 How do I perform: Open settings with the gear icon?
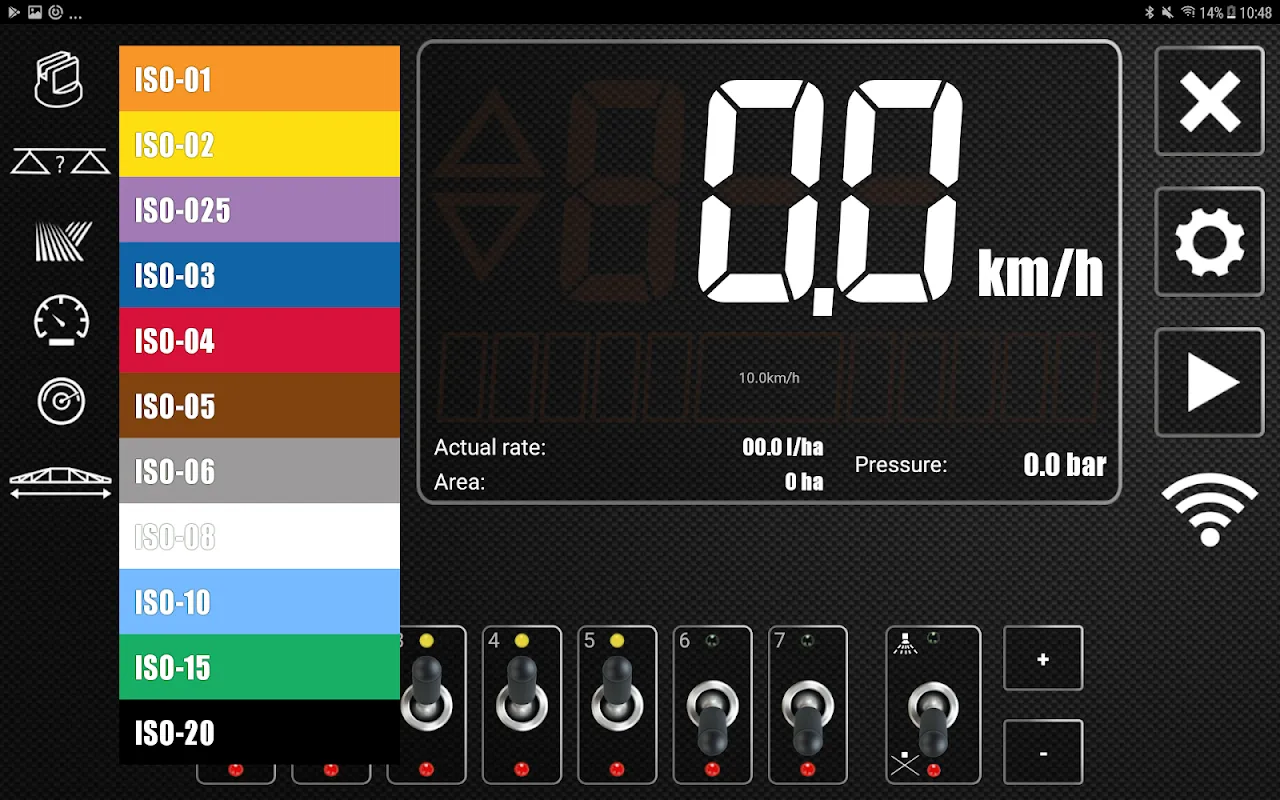(x=1209, y=242)
